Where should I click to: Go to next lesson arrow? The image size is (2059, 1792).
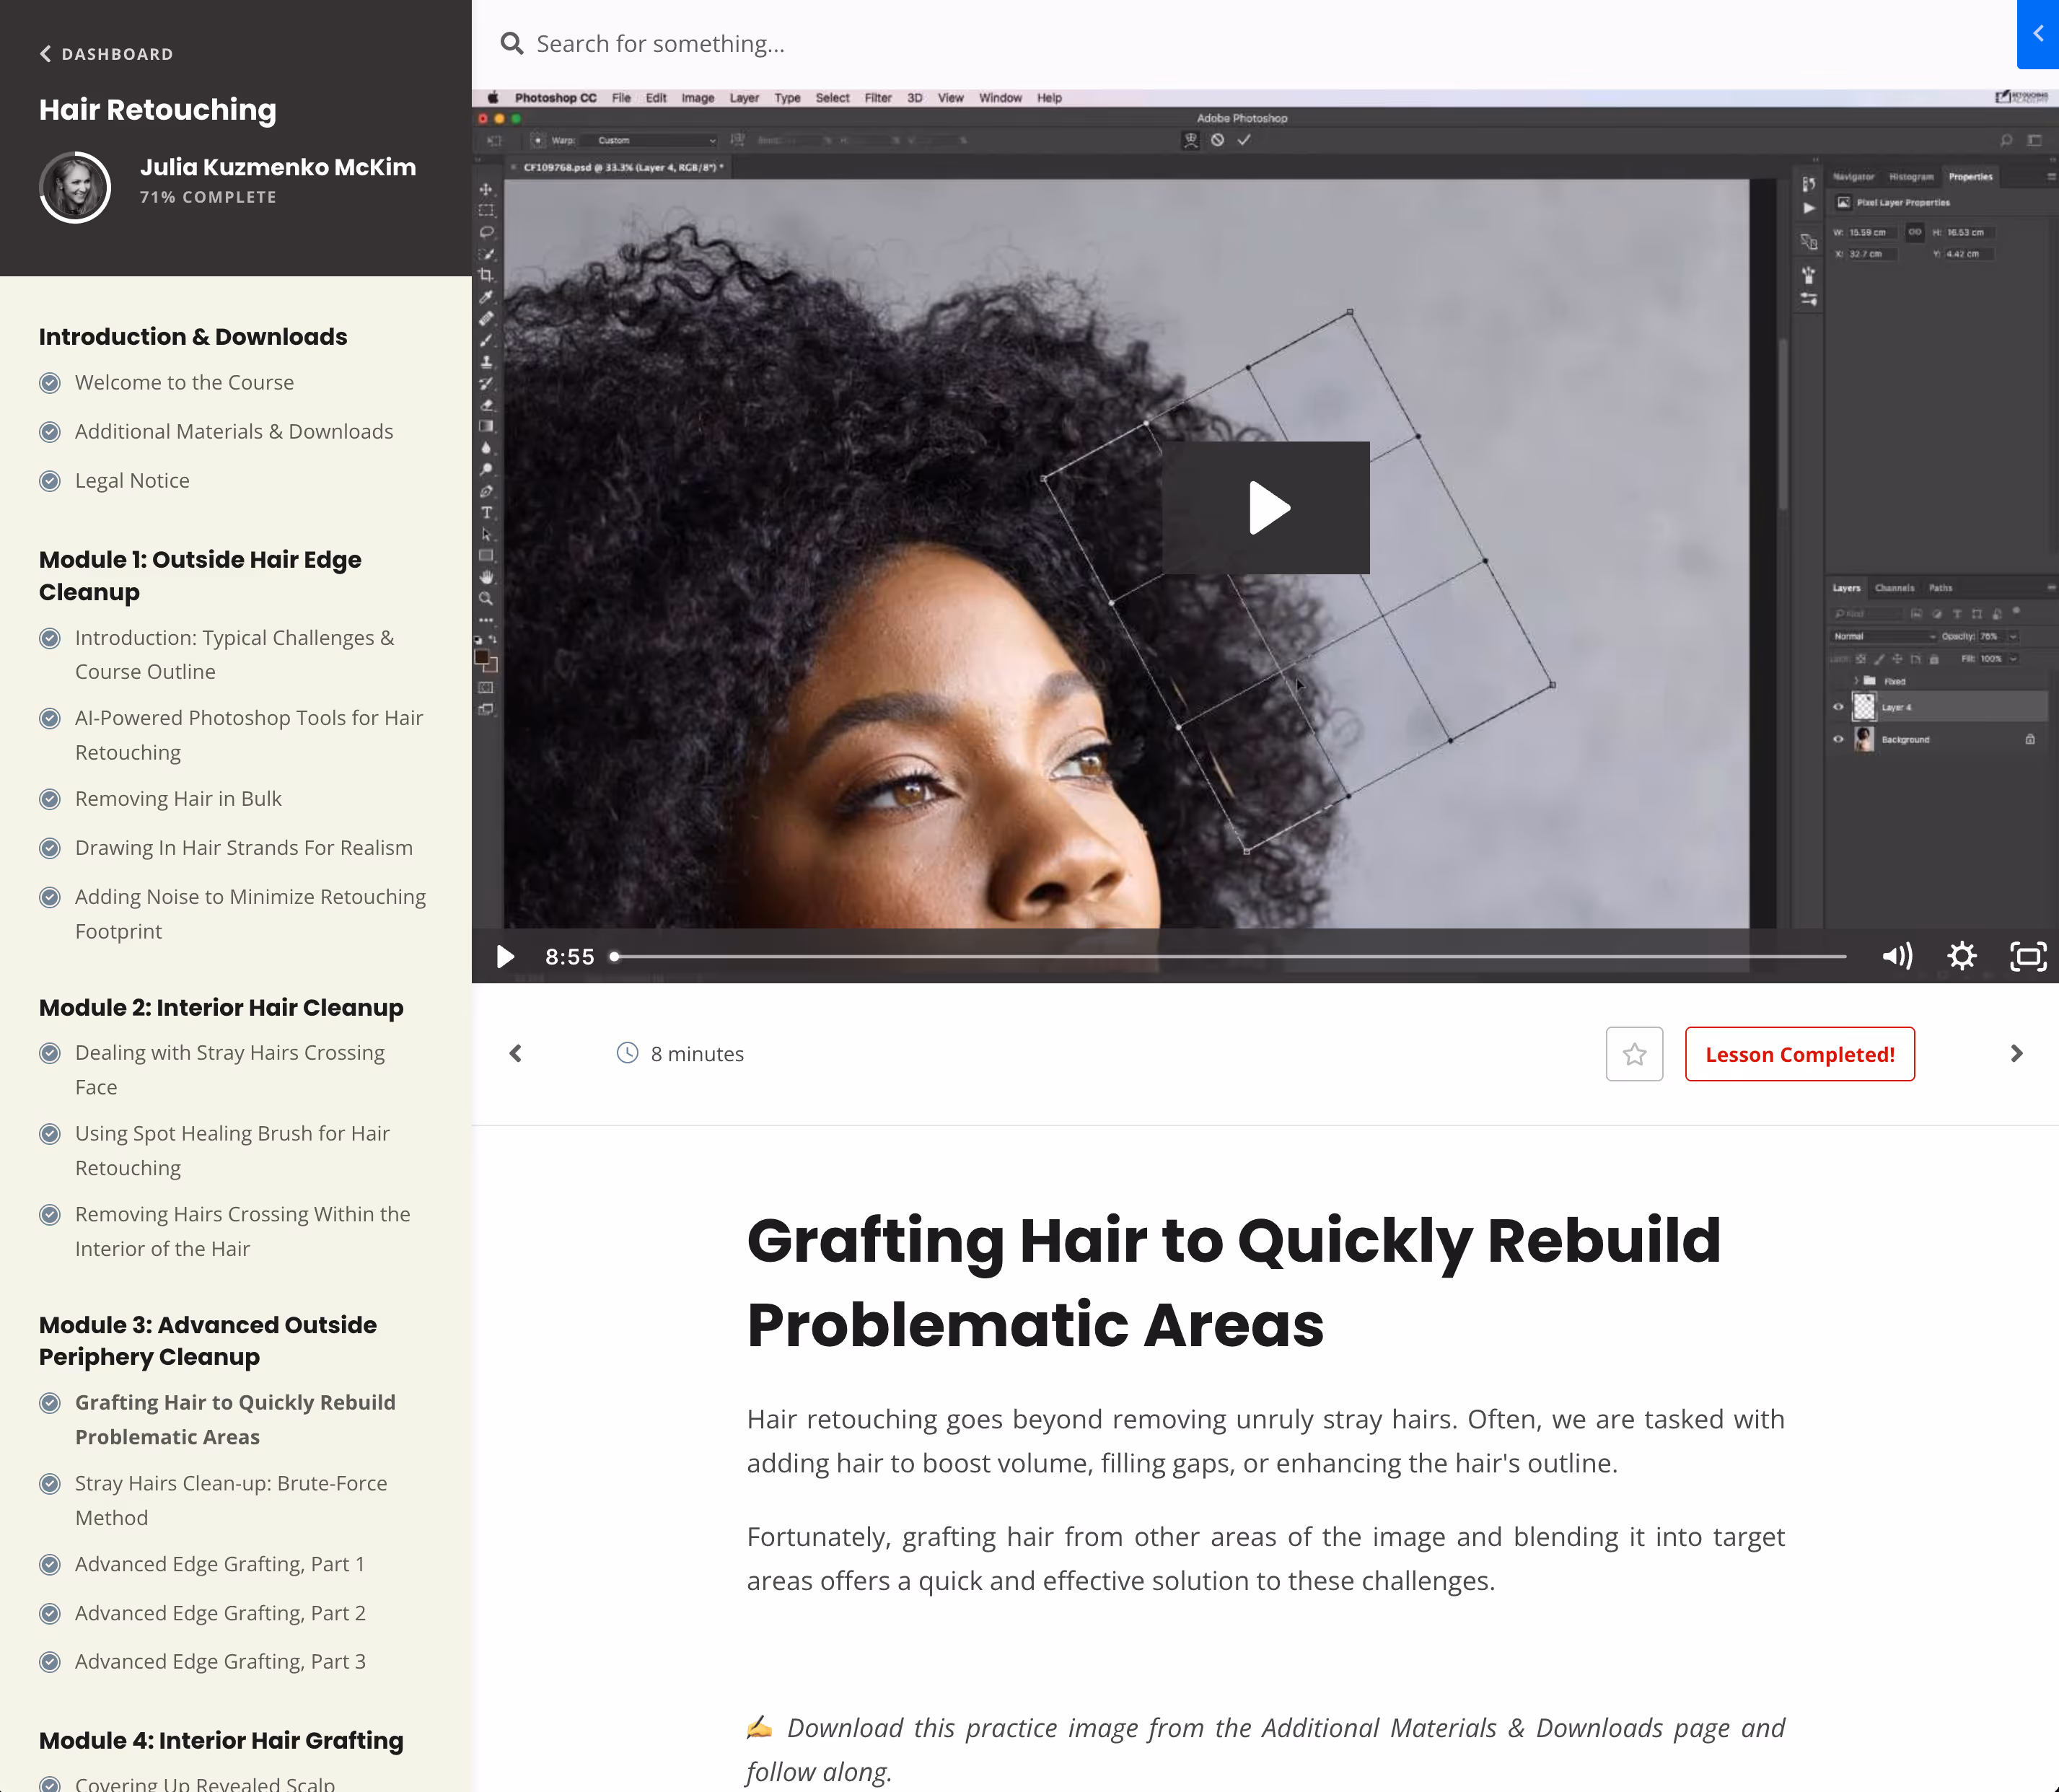[x=2016, y=1054]
